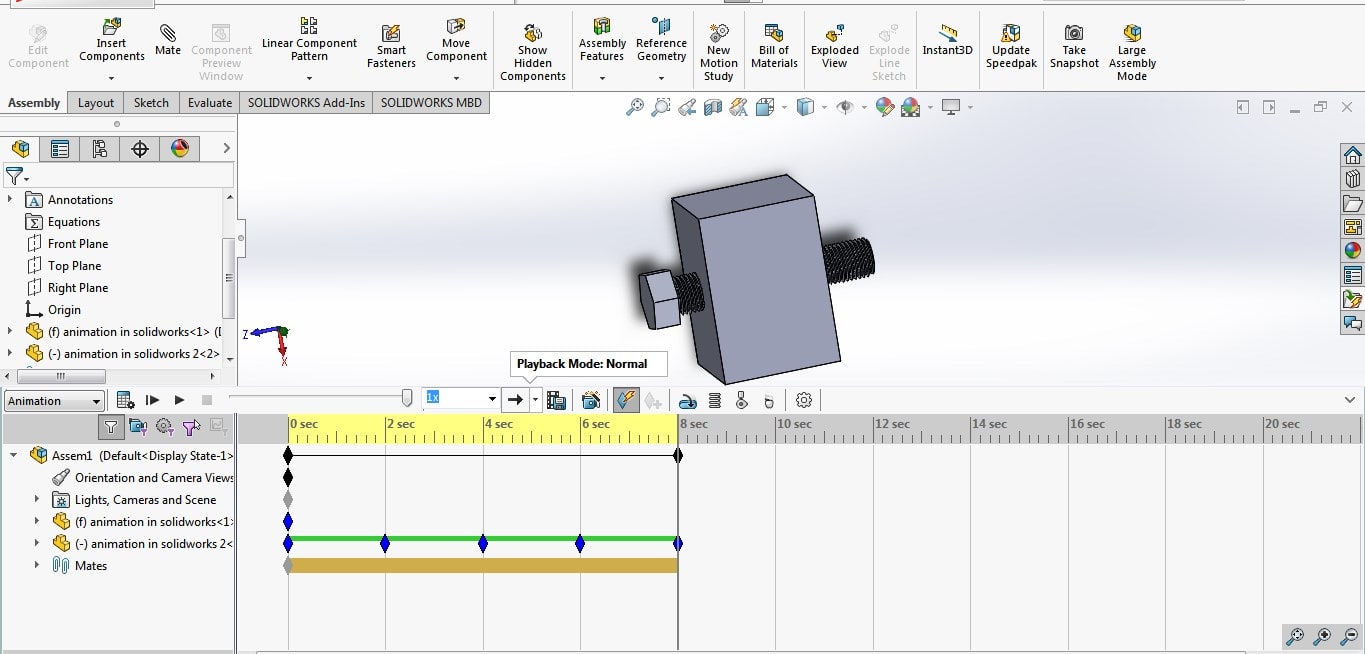The image size is (1365, 654).
Task: Click the Update Speedpak tool
Action: [x=1010, y=47]
